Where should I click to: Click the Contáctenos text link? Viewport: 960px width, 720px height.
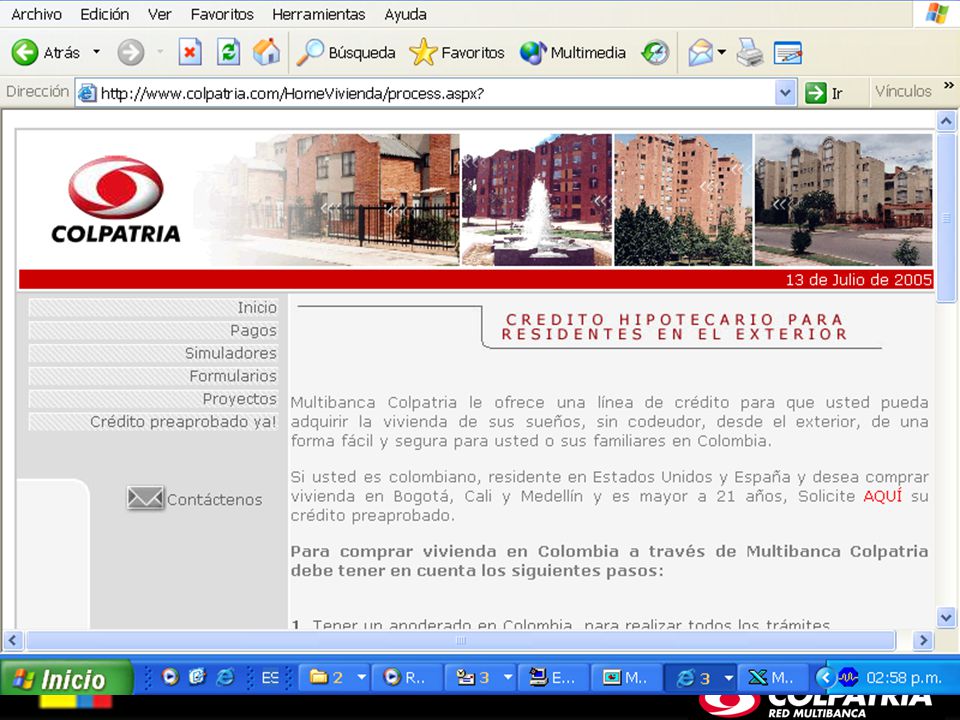pos(214,500)
